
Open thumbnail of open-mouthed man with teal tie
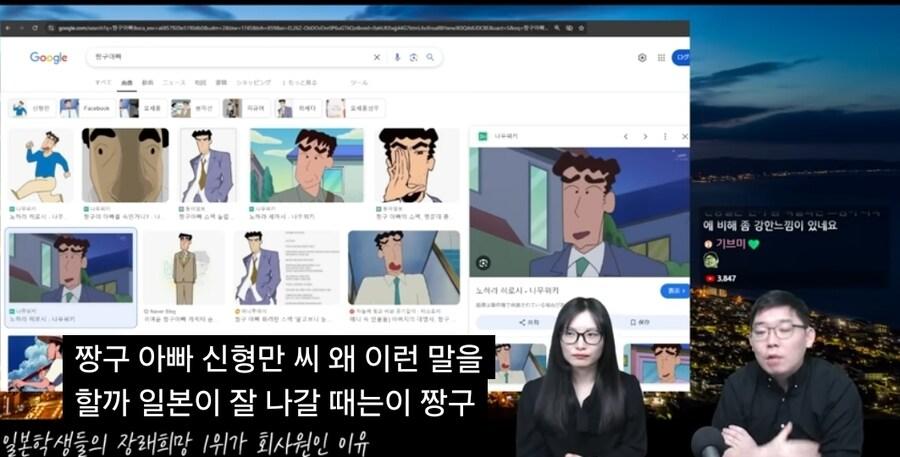point(404,268)
